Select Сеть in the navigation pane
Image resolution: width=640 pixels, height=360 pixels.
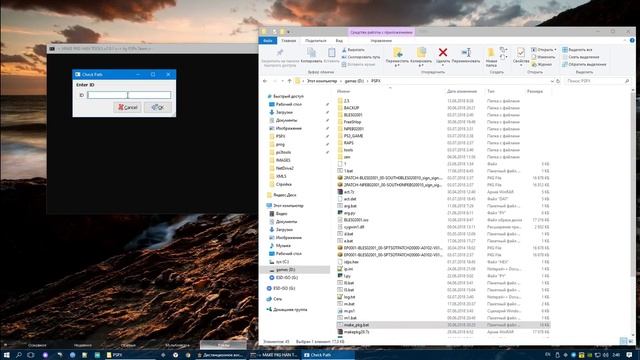(x=278, y=299)
